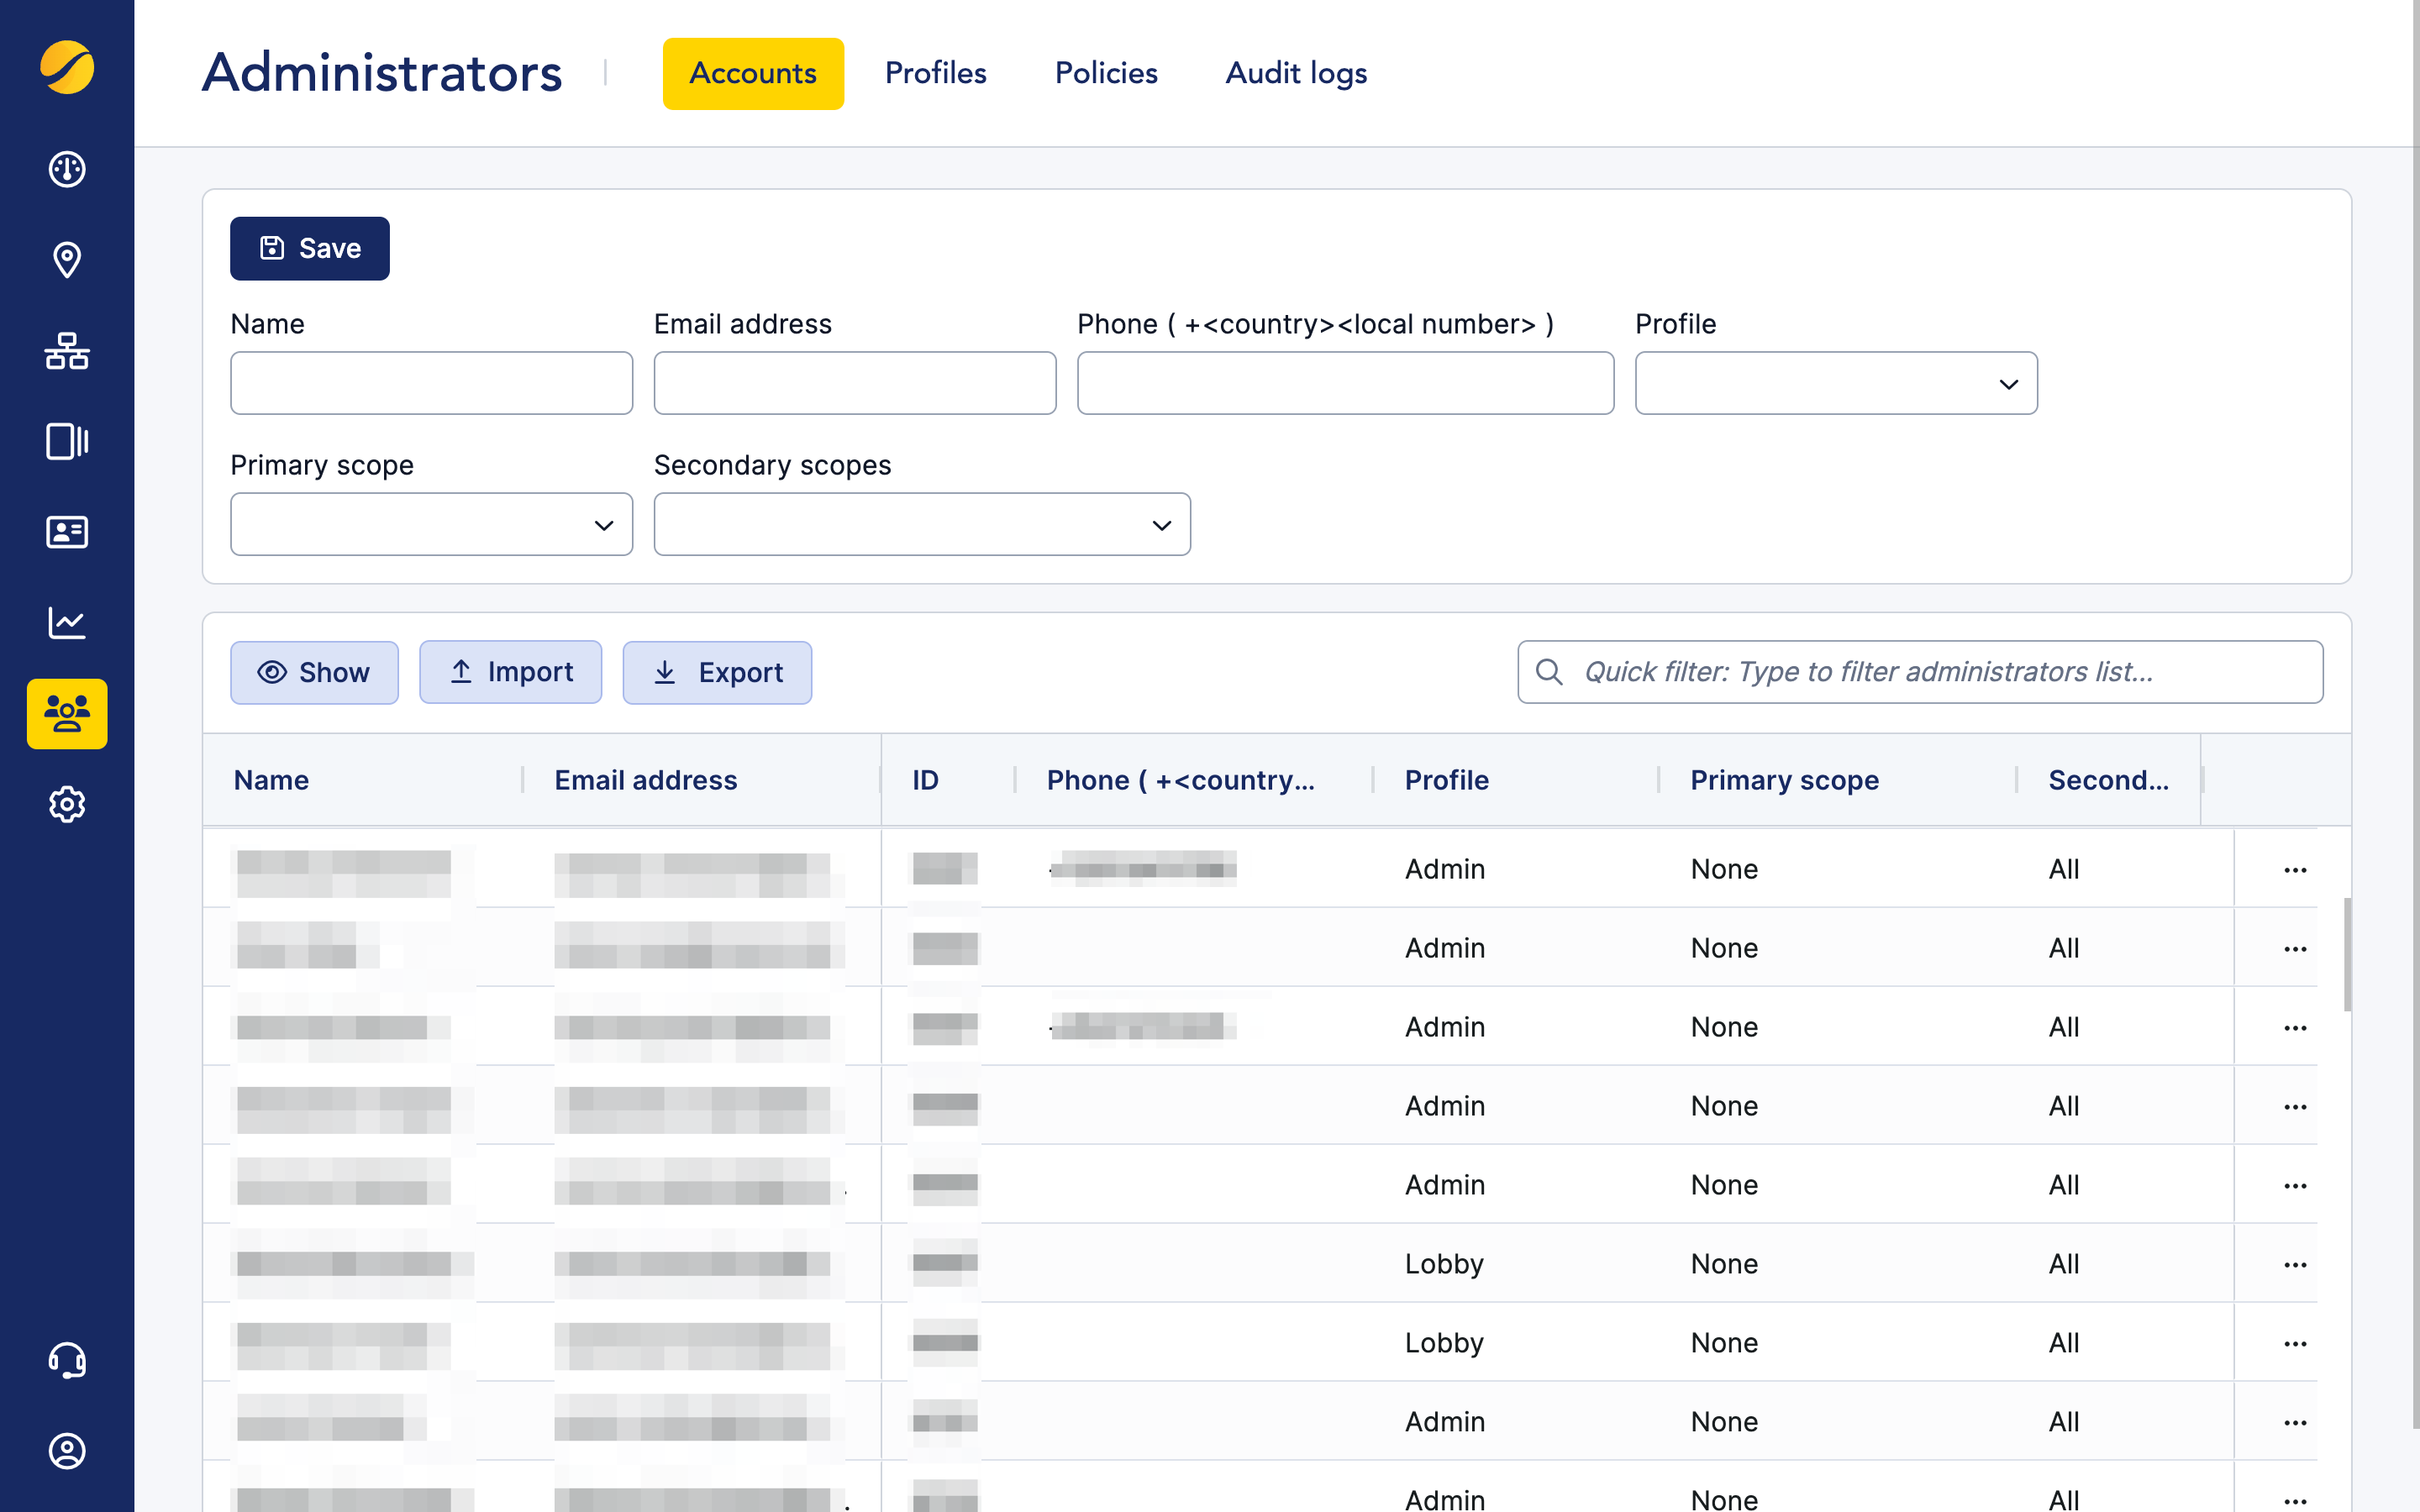Open the settings gear in the sidebar
This screenshot has height=1512, width=2420.
66,804
